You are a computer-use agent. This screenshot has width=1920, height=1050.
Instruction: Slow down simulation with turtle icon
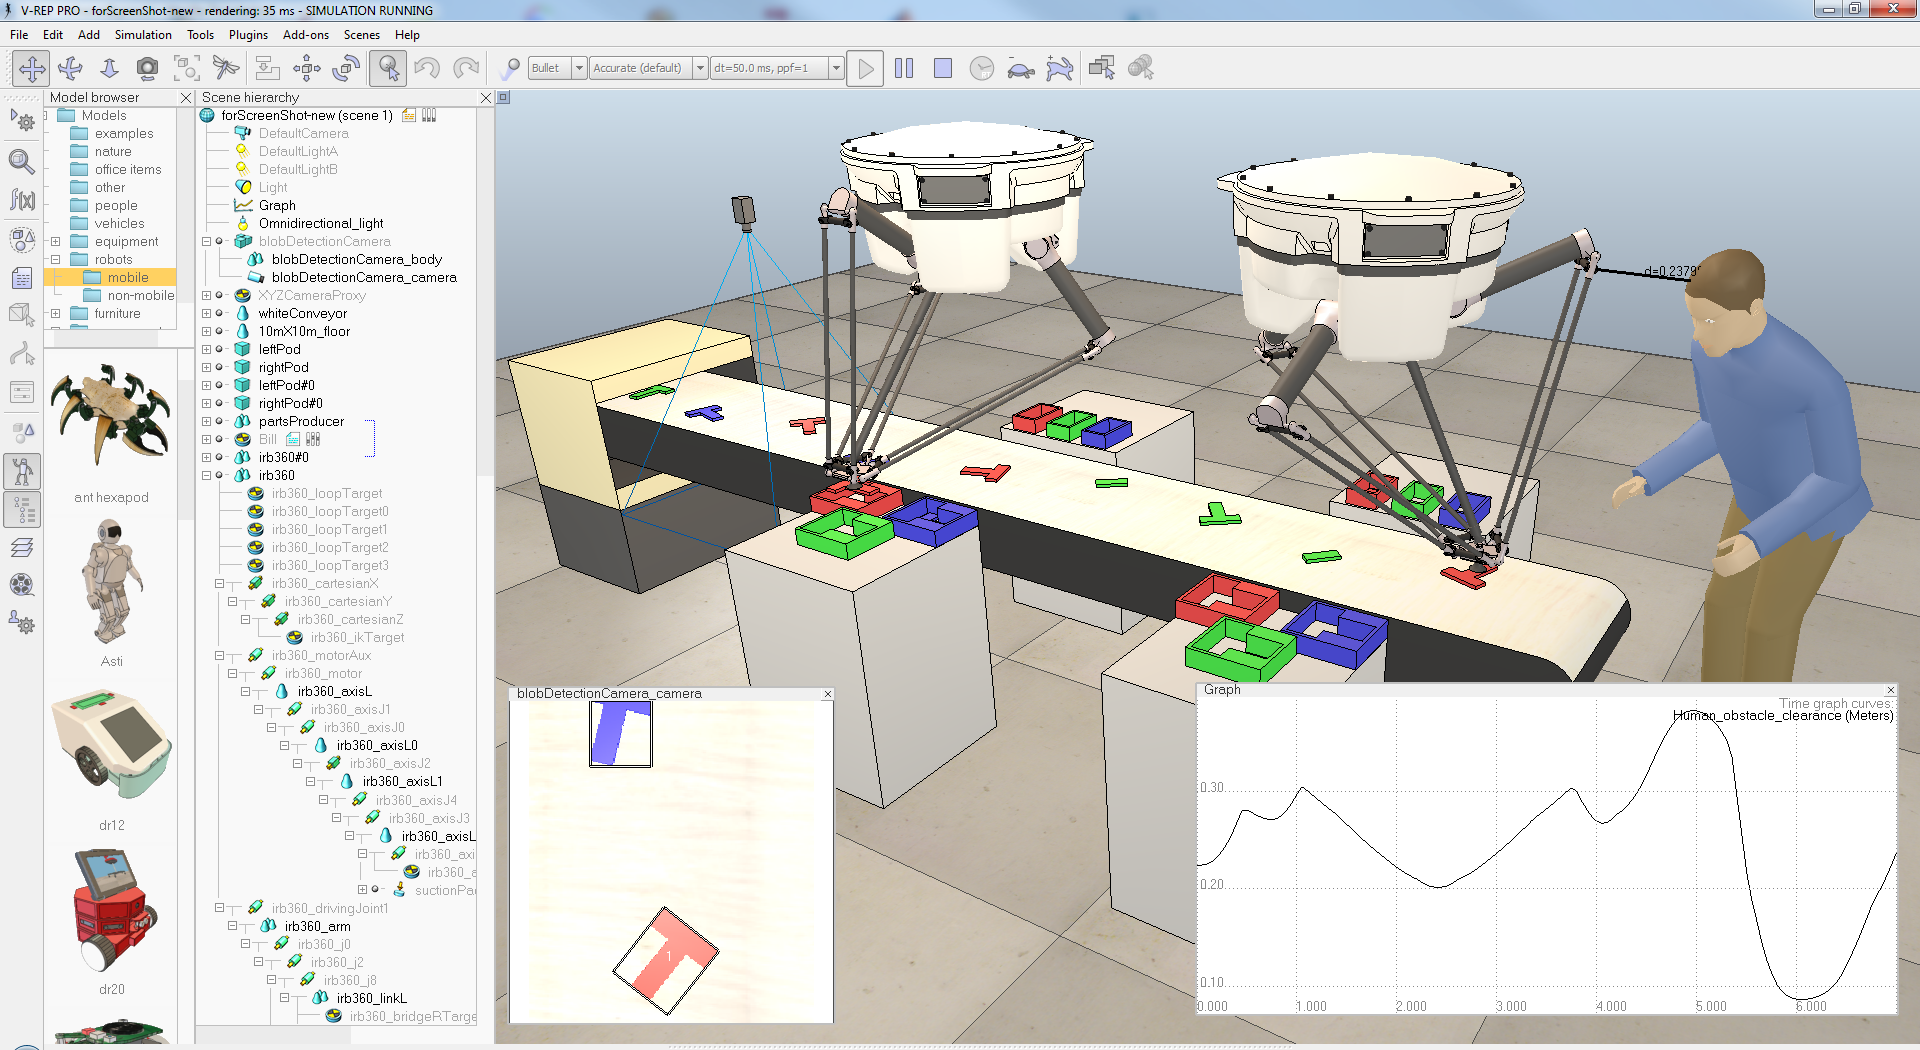click(x=1020, y=68)
